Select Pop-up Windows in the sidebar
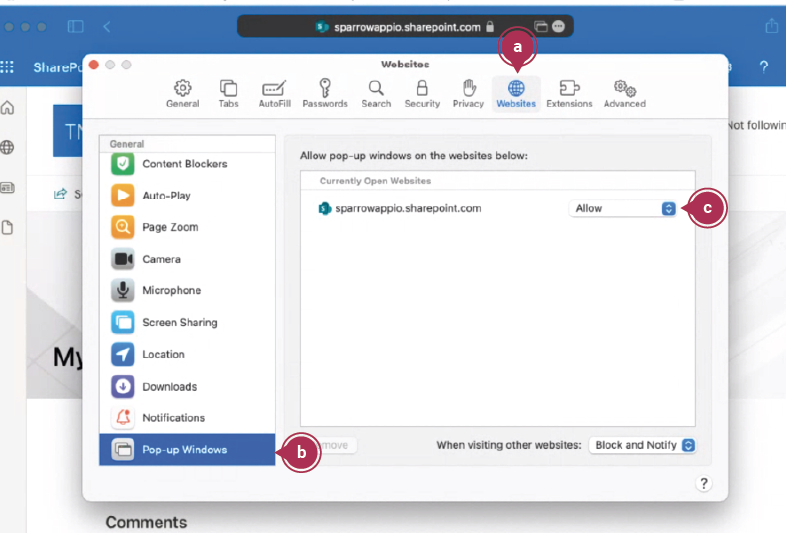 pos(186,450)
